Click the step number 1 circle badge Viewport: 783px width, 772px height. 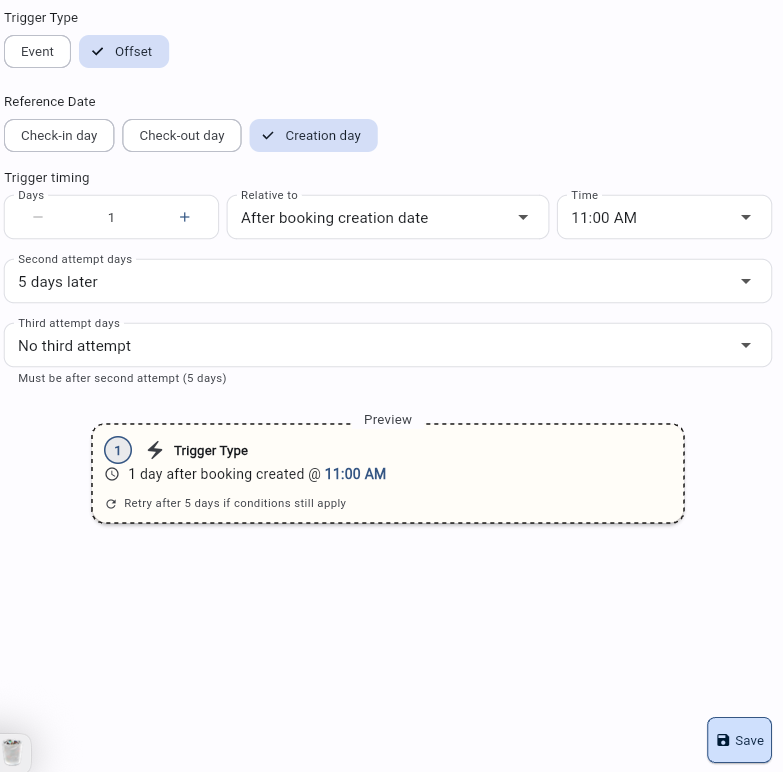click(x=118, y=451)
